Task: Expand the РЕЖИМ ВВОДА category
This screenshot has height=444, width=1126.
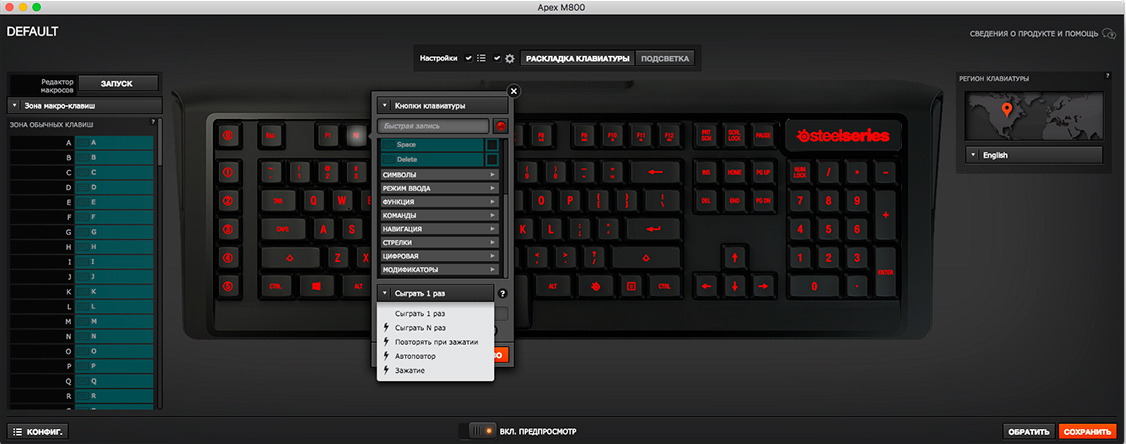Action: (439, 188)
